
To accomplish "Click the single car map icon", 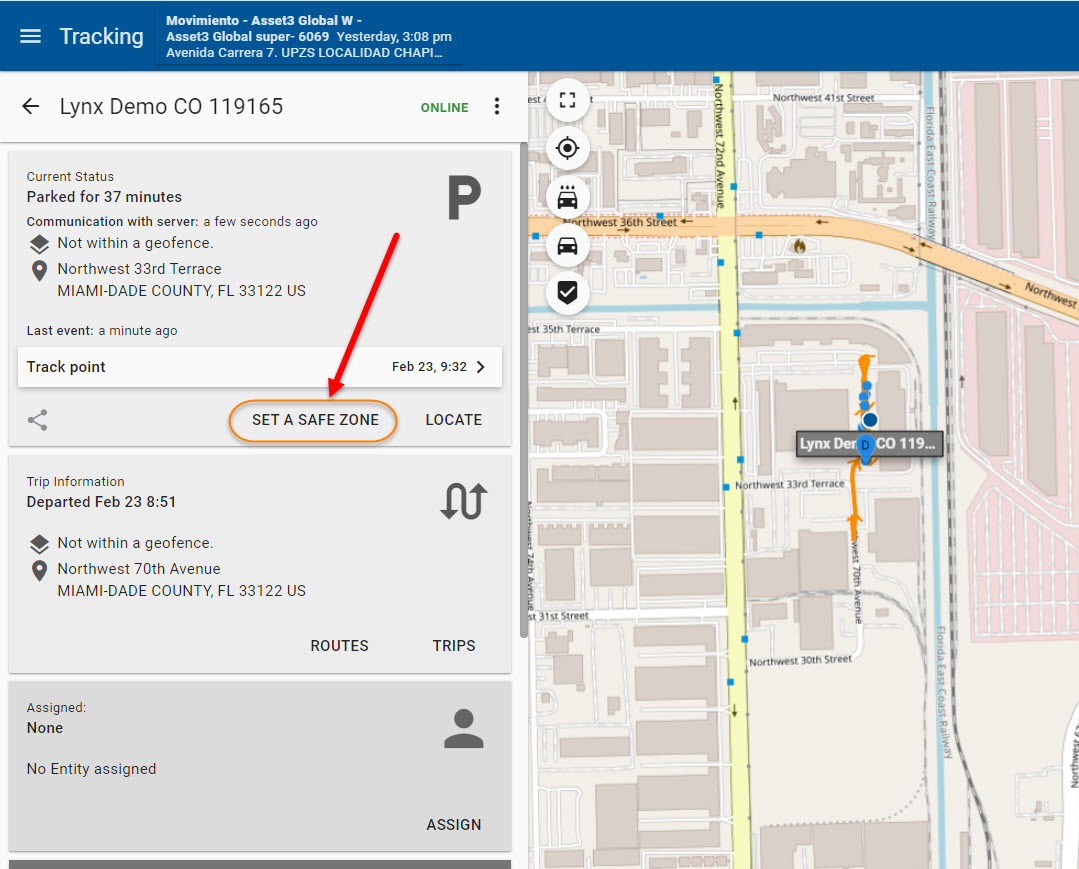I will (x=567, y=245).
